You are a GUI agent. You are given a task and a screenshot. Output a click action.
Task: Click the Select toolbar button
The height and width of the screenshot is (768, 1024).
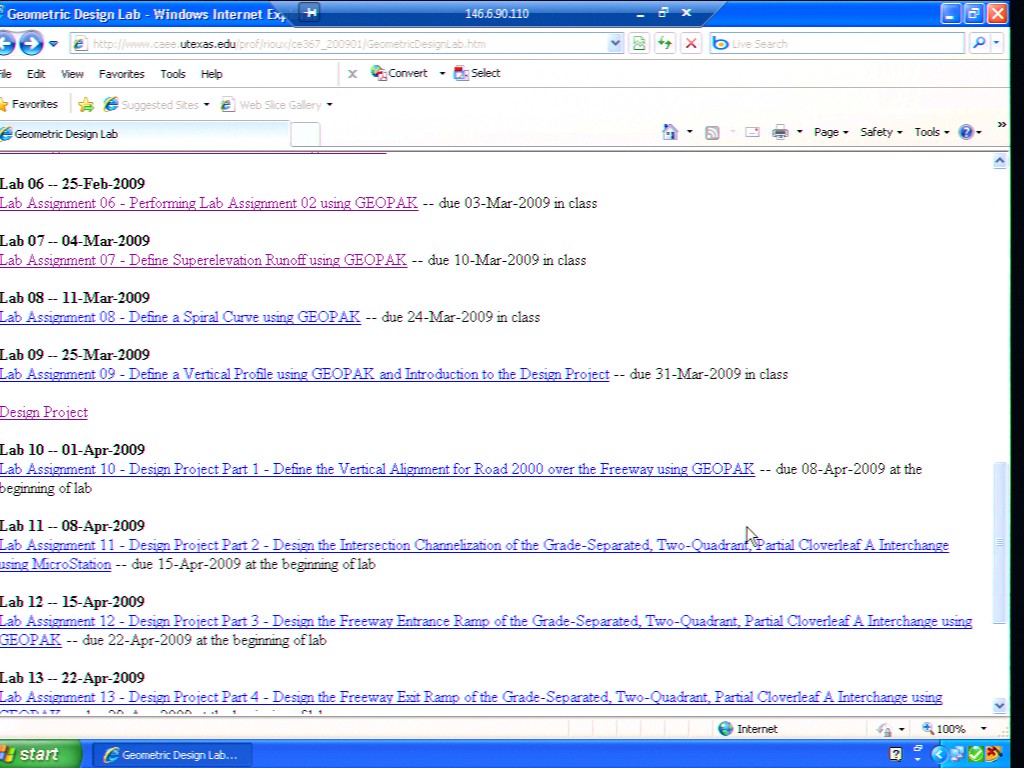(477, 73)
